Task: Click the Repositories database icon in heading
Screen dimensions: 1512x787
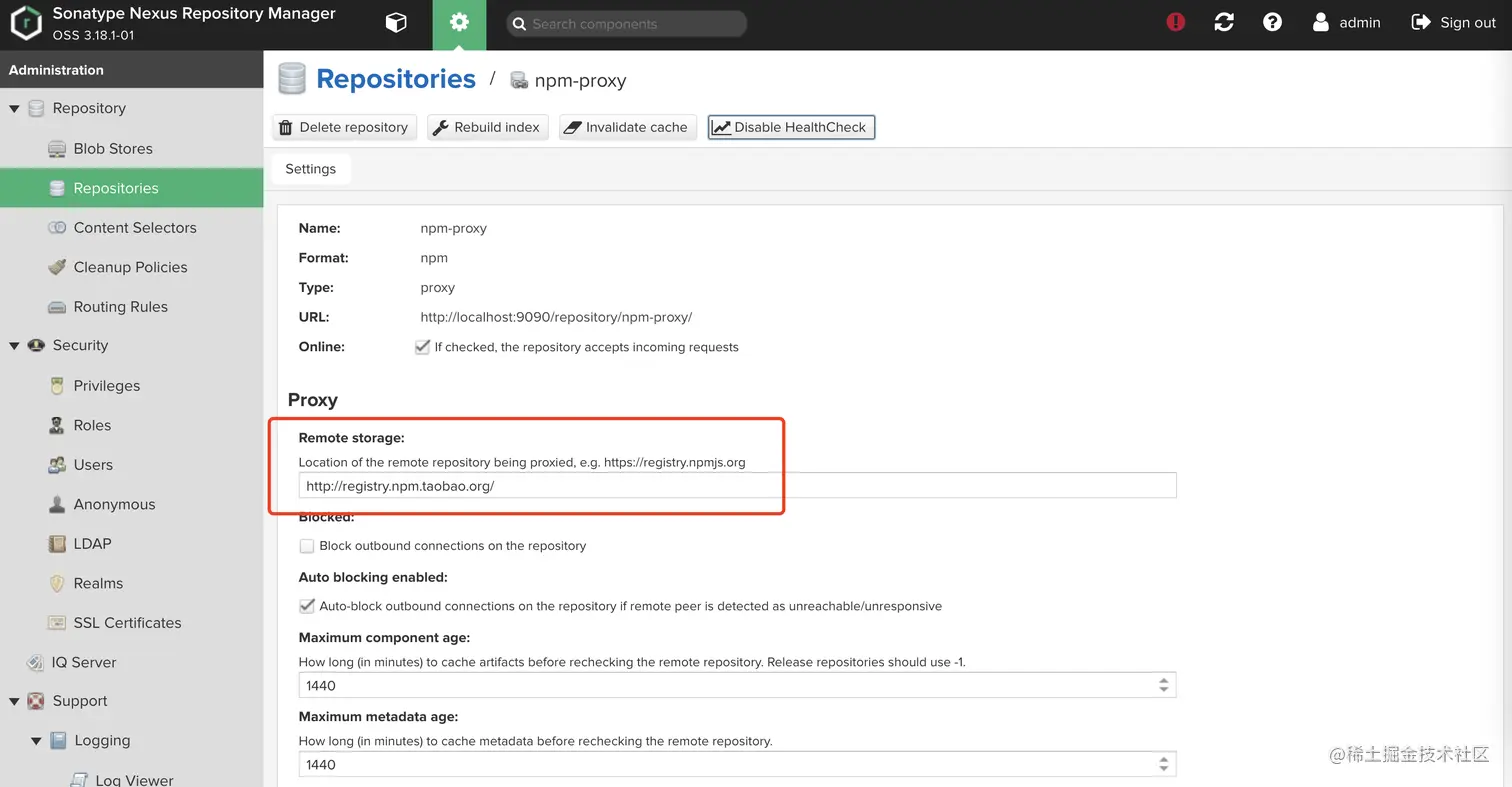Action: [292, 79]
